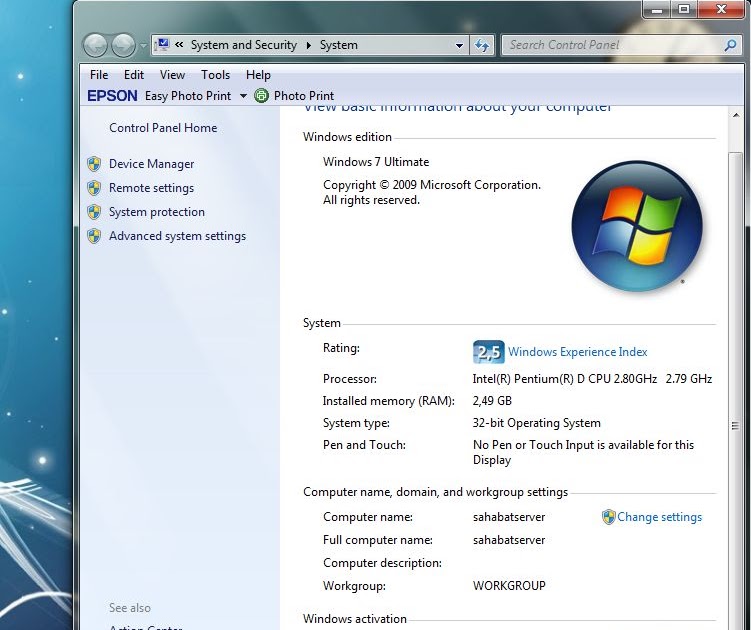Viewport: 751px width, 630px height.
Task: Click installed memory value 2,49 GB
Action: pos(492,401)
